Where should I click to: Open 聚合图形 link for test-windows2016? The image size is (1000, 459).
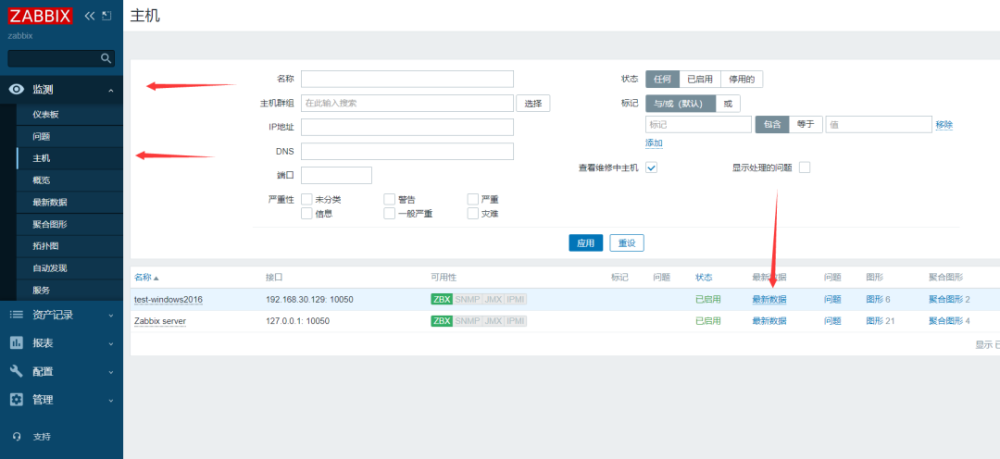[x=945, y=300]
